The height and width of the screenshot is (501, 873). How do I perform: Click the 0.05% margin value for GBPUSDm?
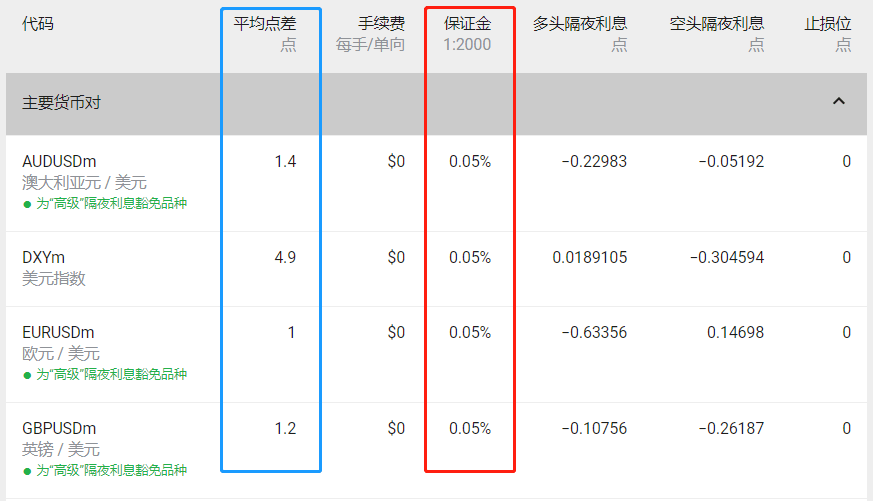tap(470, 428)
